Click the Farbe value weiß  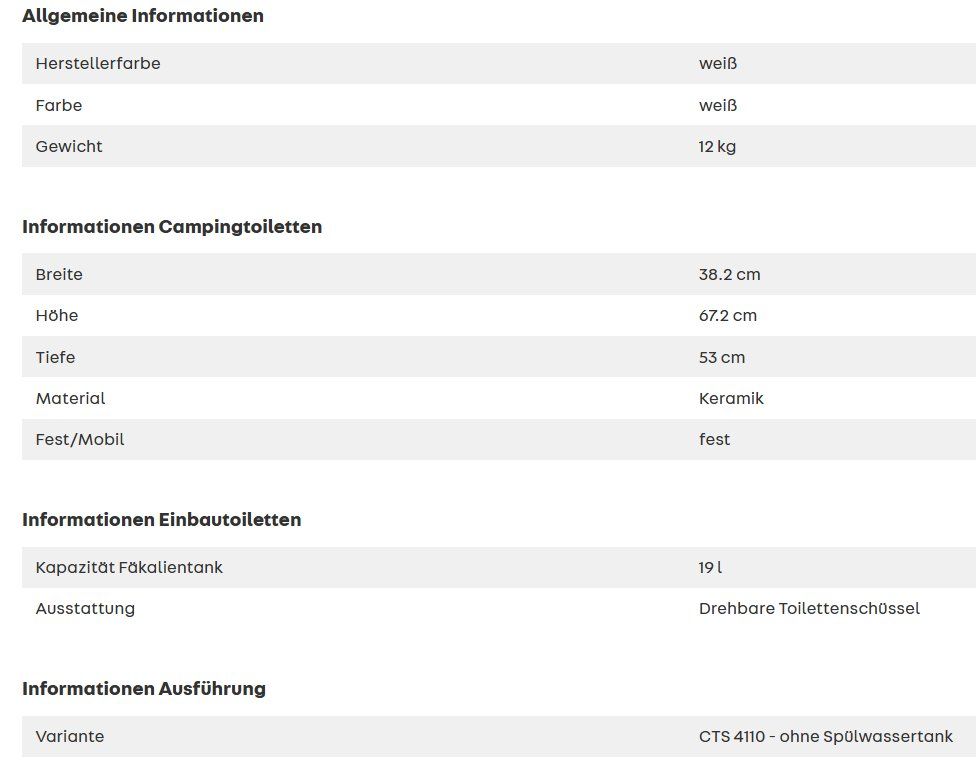click(x=718, y=105)
